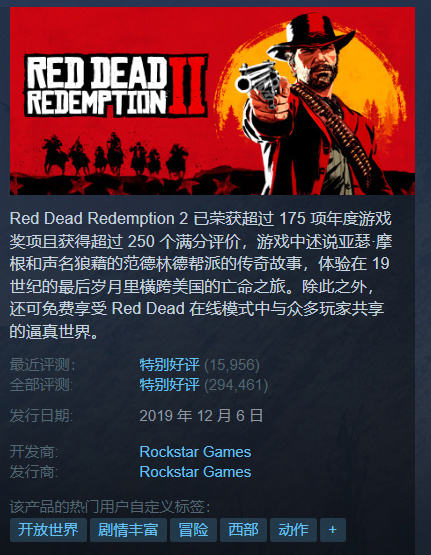Click the recent review count 15,956

(x=232, y=365)
